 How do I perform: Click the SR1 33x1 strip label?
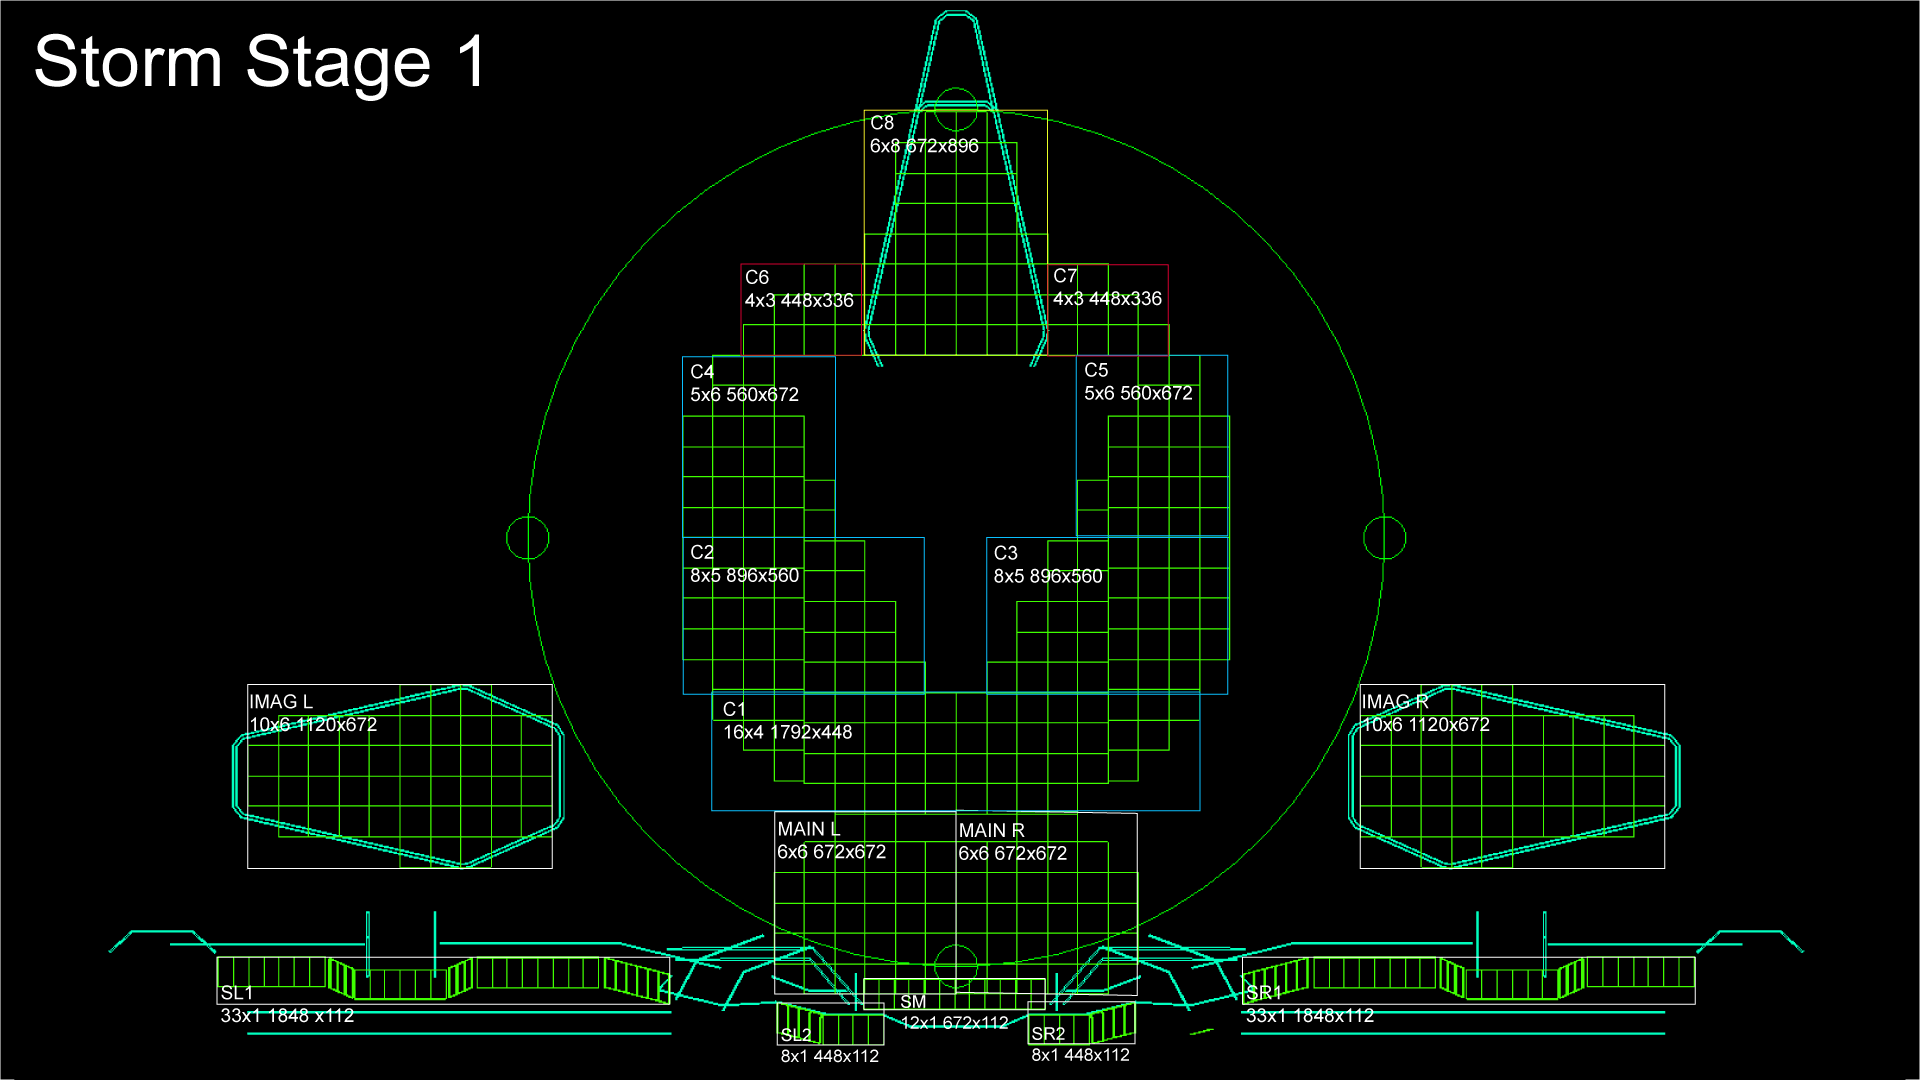point(1309,1005)
